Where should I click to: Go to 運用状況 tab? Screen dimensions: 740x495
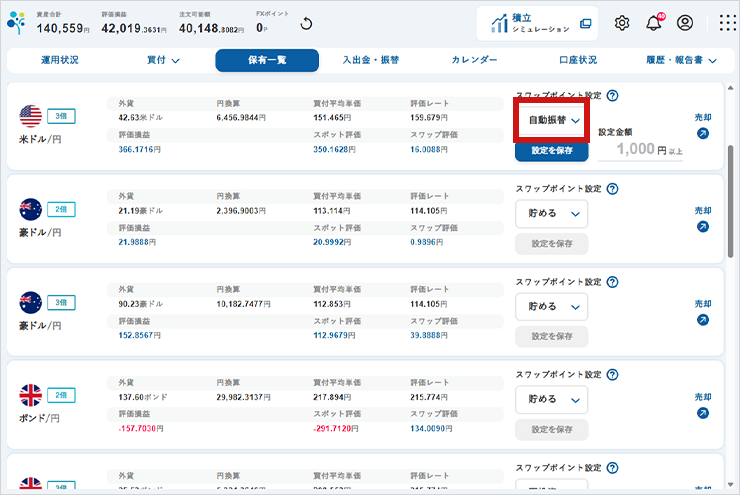(x=59, y=60)
